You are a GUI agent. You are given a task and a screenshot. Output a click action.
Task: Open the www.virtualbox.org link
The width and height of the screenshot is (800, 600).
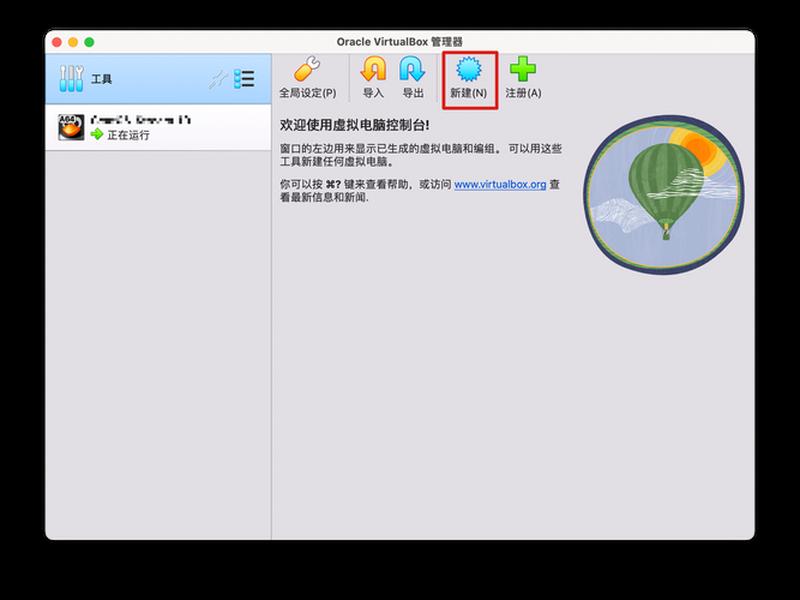(x=500, y=184)
